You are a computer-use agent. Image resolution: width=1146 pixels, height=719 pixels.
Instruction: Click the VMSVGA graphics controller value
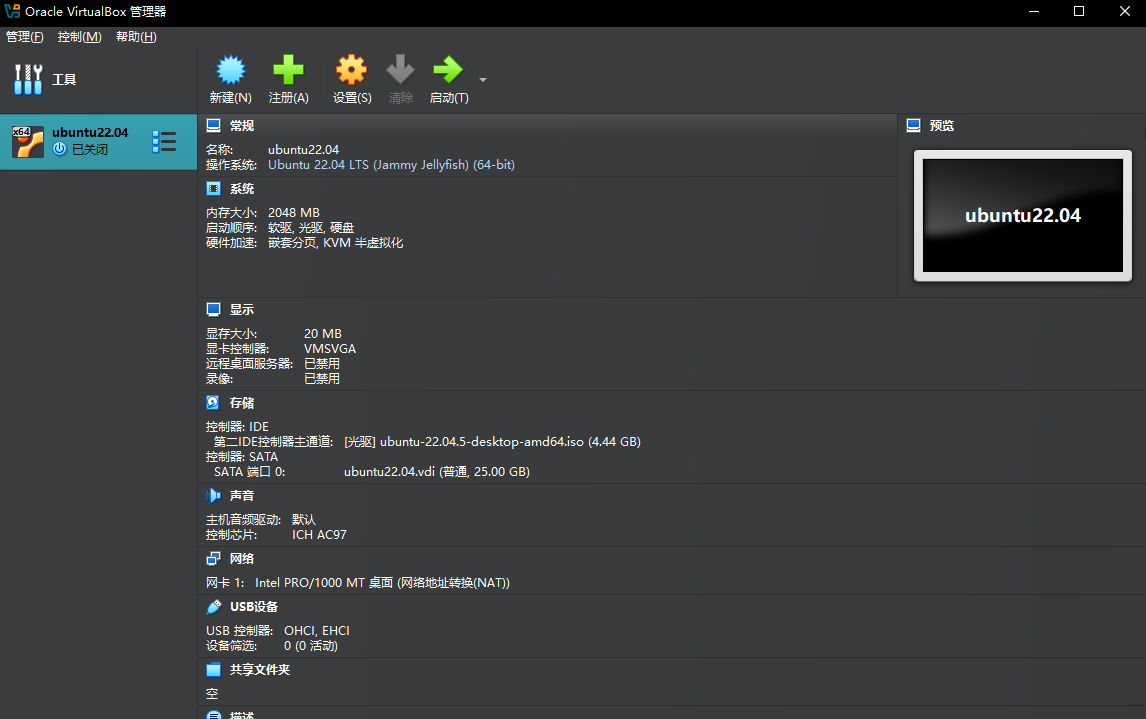point(330,349)
